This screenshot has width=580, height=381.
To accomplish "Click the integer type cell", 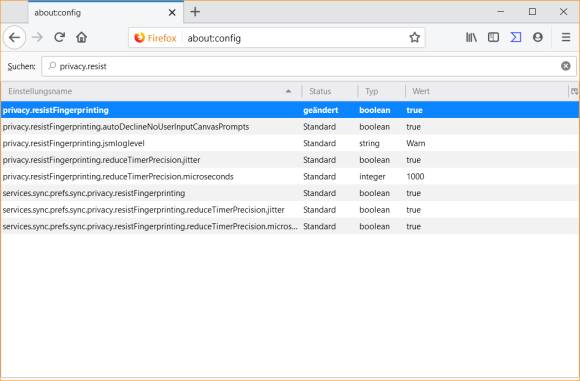I will 372,177.
